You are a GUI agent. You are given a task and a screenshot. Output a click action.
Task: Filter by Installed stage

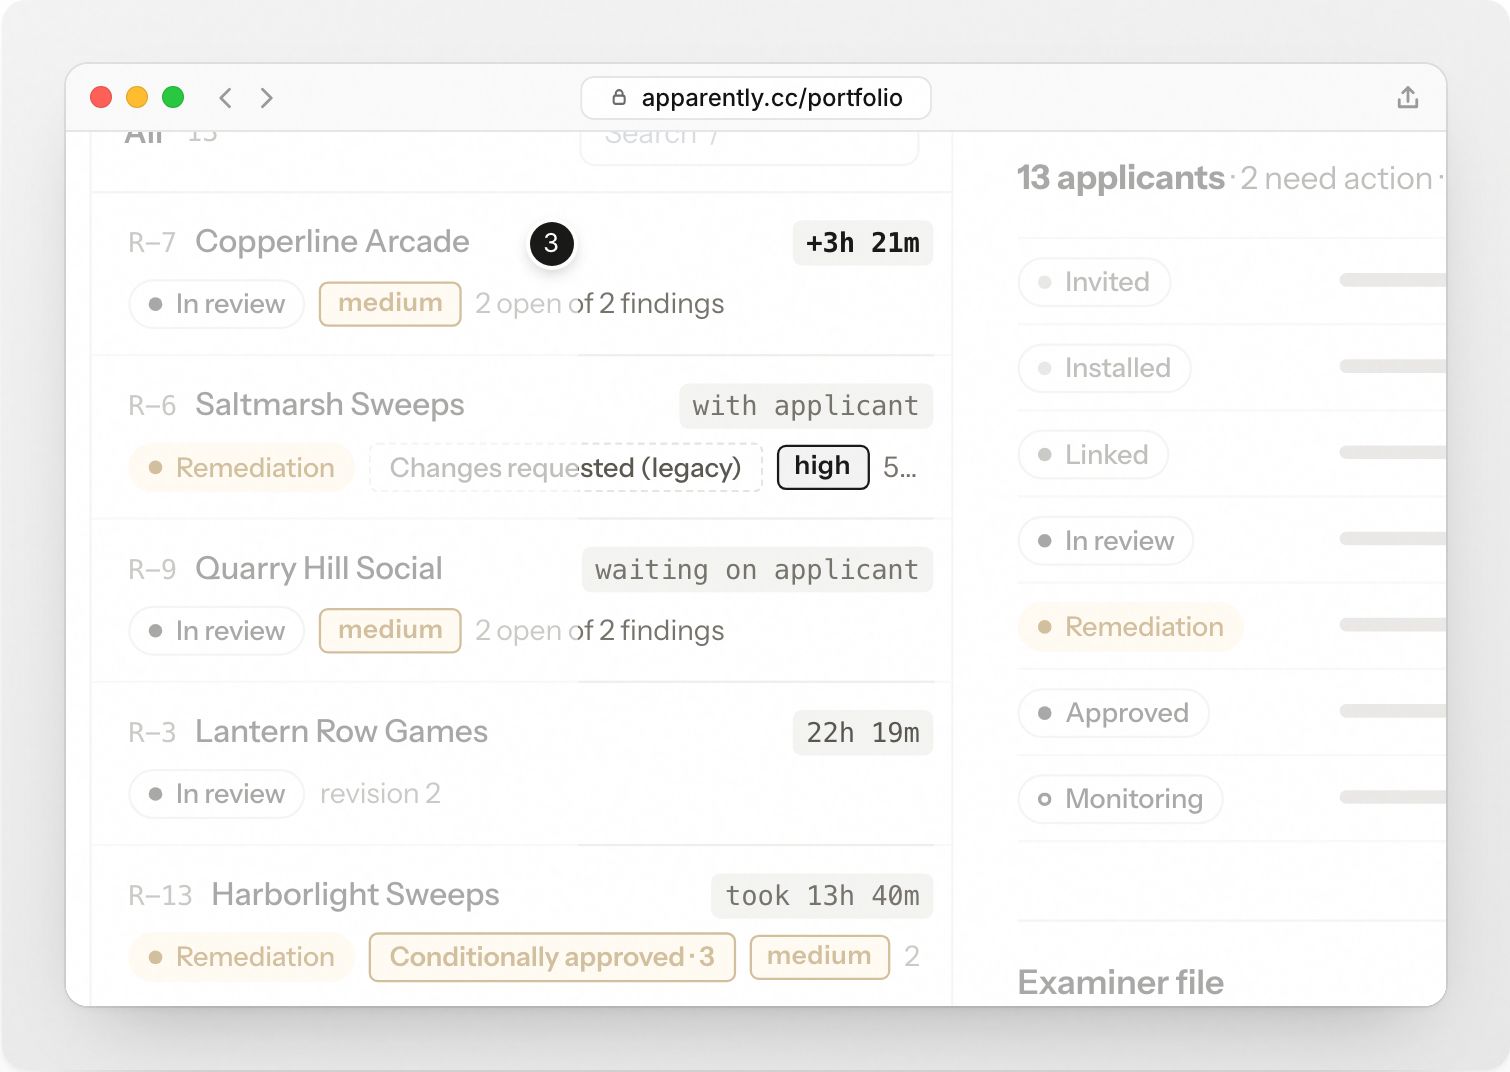coord(1104,368)
